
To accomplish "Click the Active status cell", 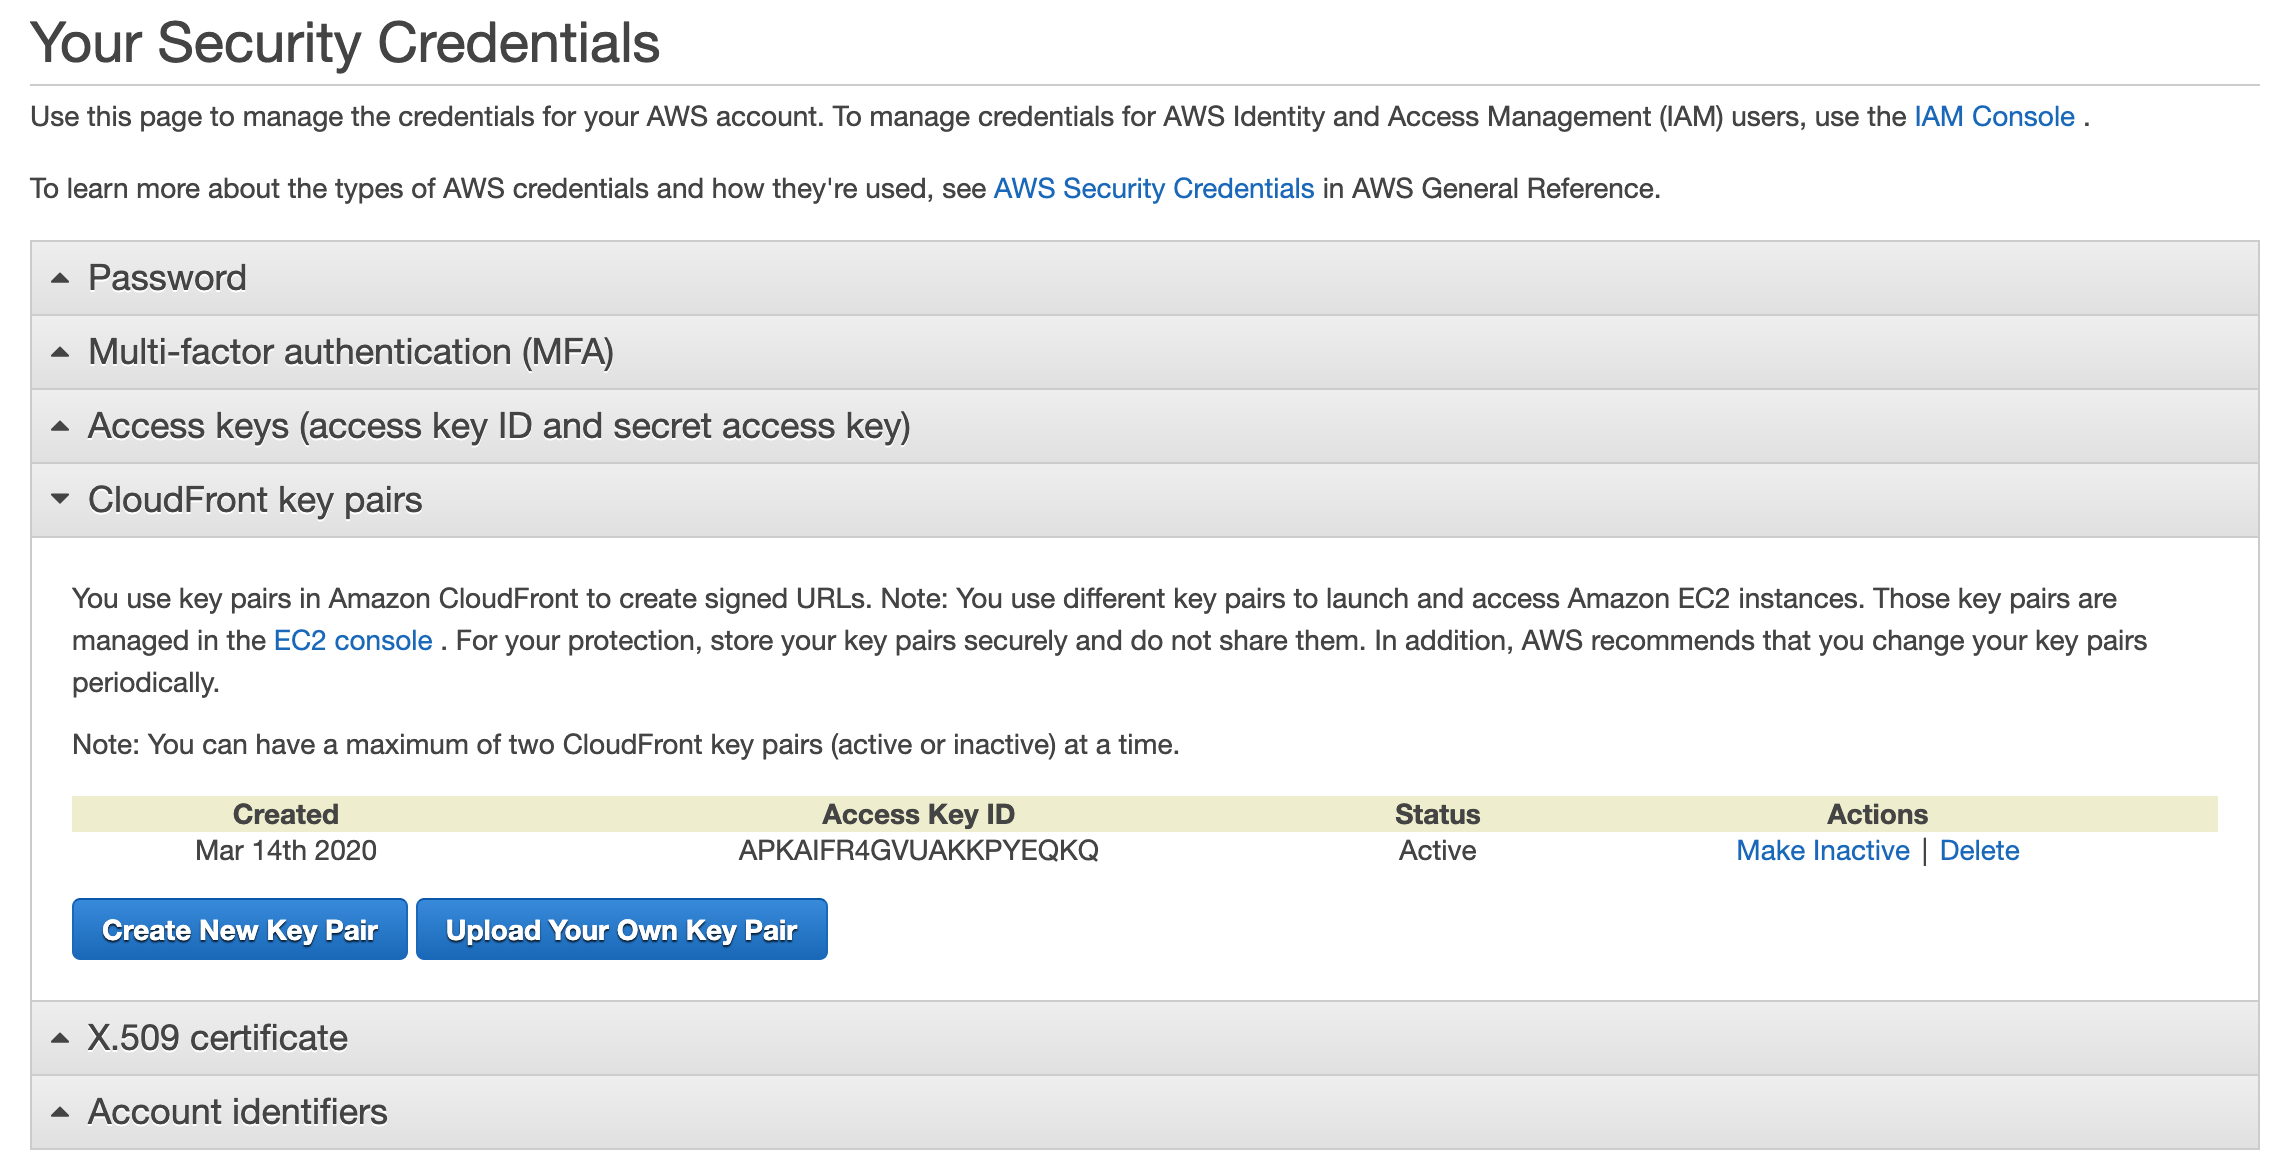I will (1437, 851).
